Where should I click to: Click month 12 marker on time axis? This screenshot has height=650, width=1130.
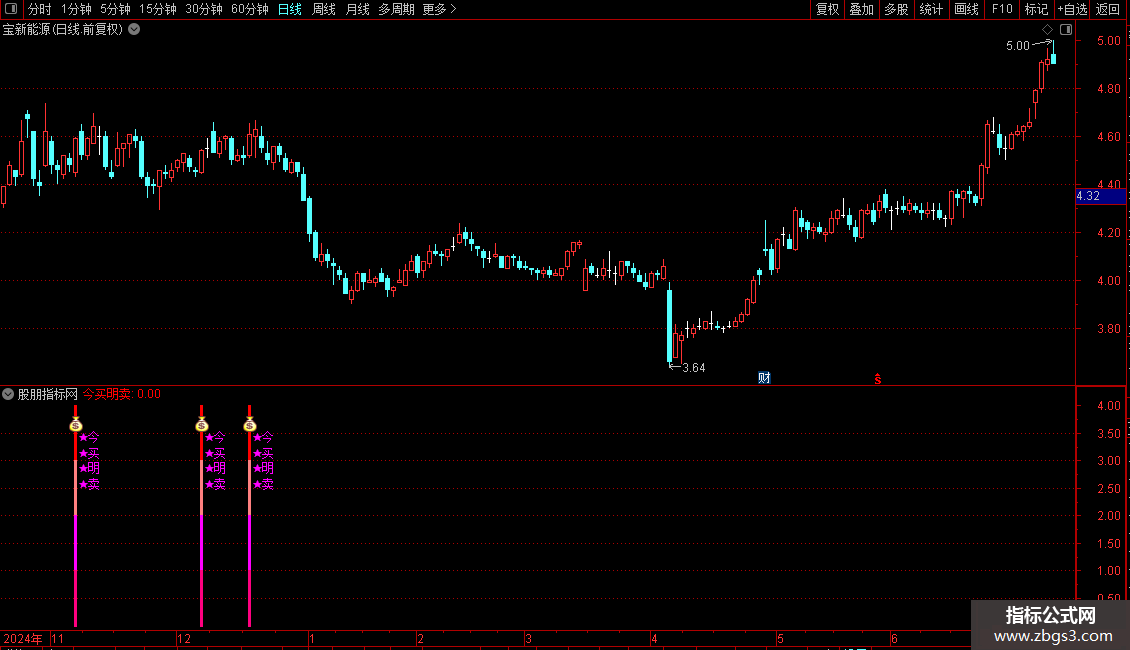click(x=184, y=638)
